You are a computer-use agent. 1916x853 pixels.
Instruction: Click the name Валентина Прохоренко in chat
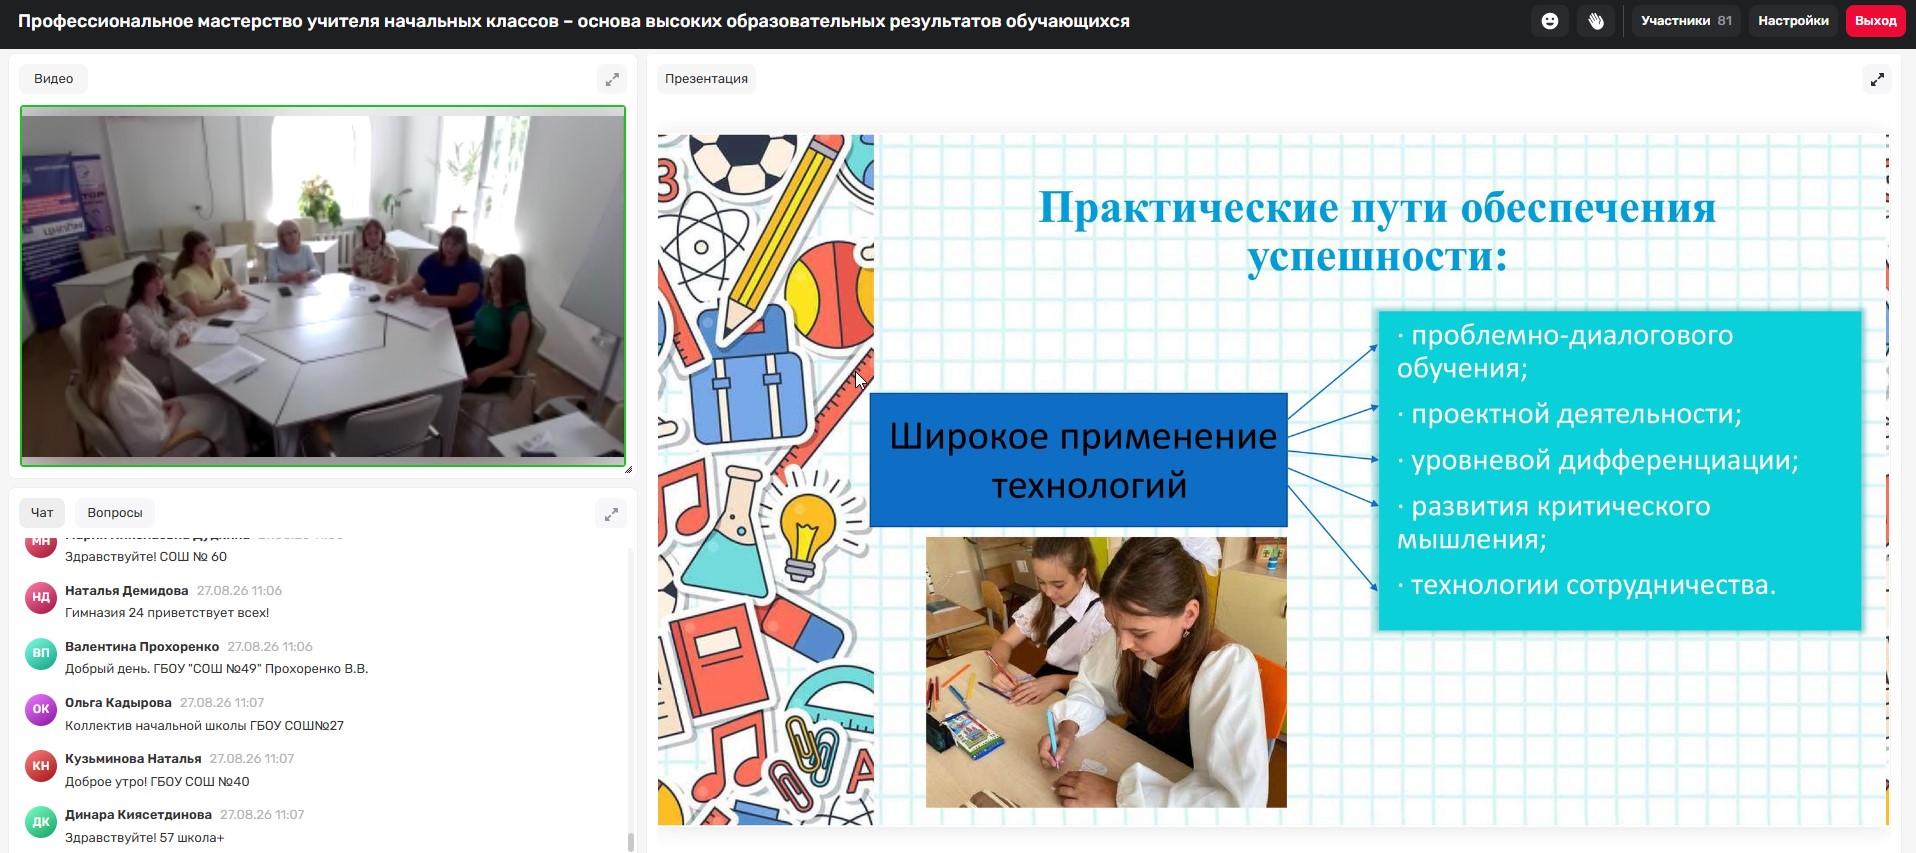(142, 647)
